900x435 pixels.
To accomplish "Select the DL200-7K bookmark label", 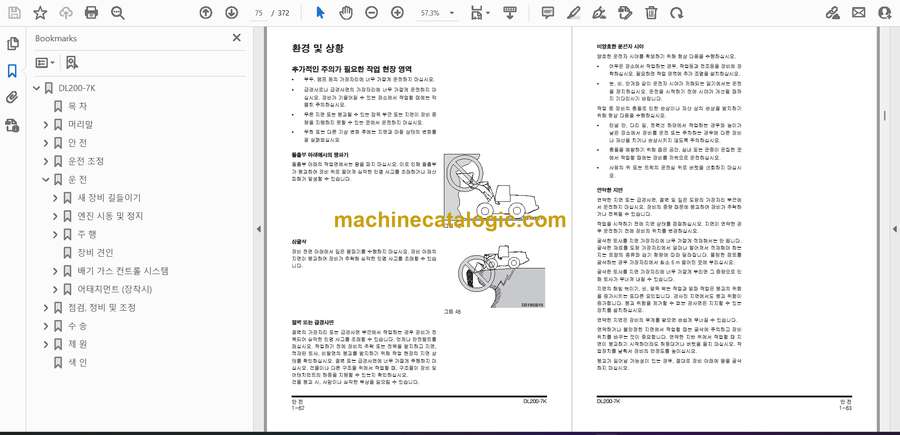I will [x=76, y=88].
